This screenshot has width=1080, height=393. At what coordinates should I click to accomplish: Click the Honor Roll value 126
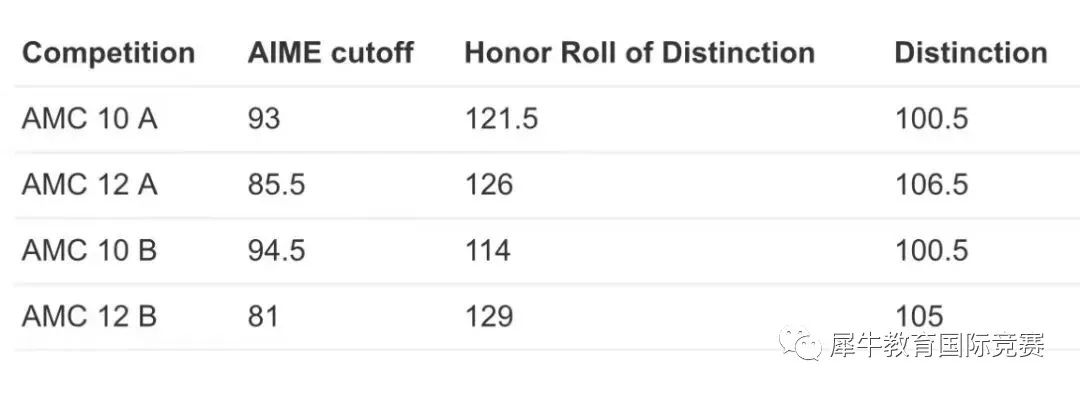[x=489, y=184]
